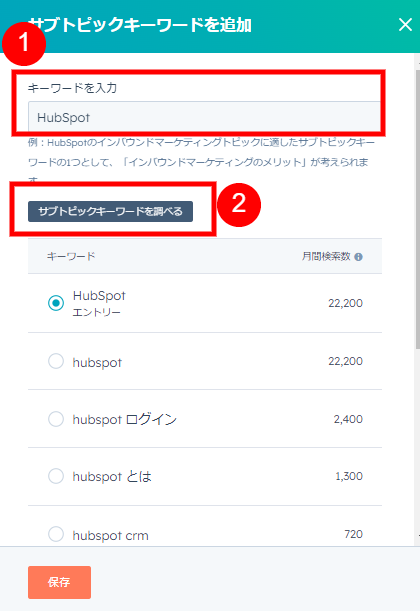
Task: Click the キーワード column header
Action: [x=71, y=256]
